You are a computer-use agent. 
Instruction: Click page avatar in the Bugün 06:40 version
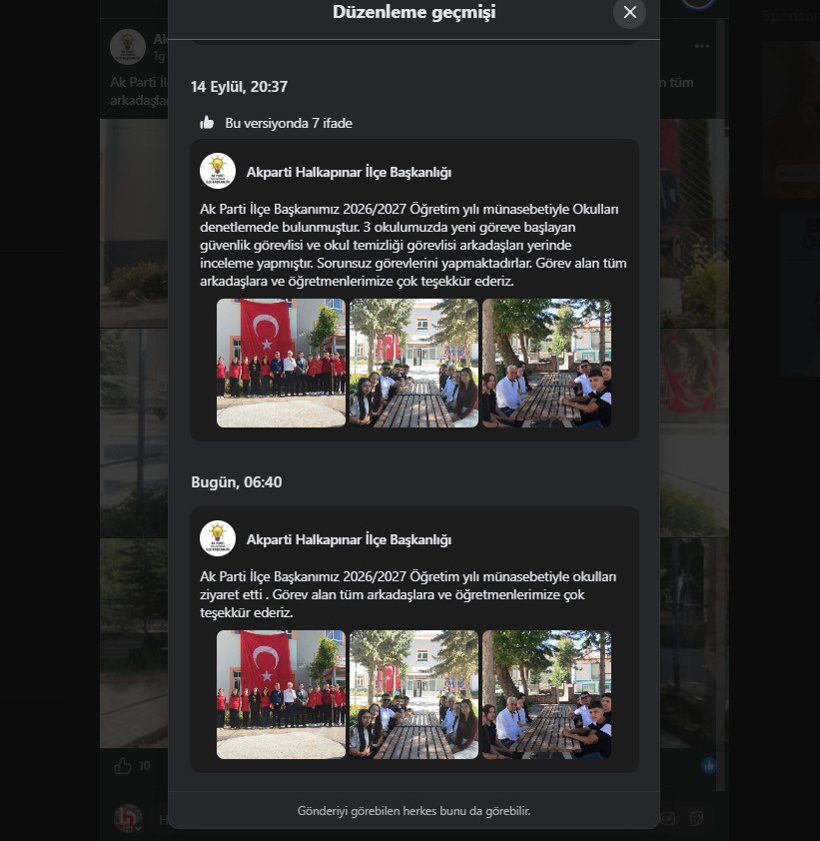click(x=218, y=538)
